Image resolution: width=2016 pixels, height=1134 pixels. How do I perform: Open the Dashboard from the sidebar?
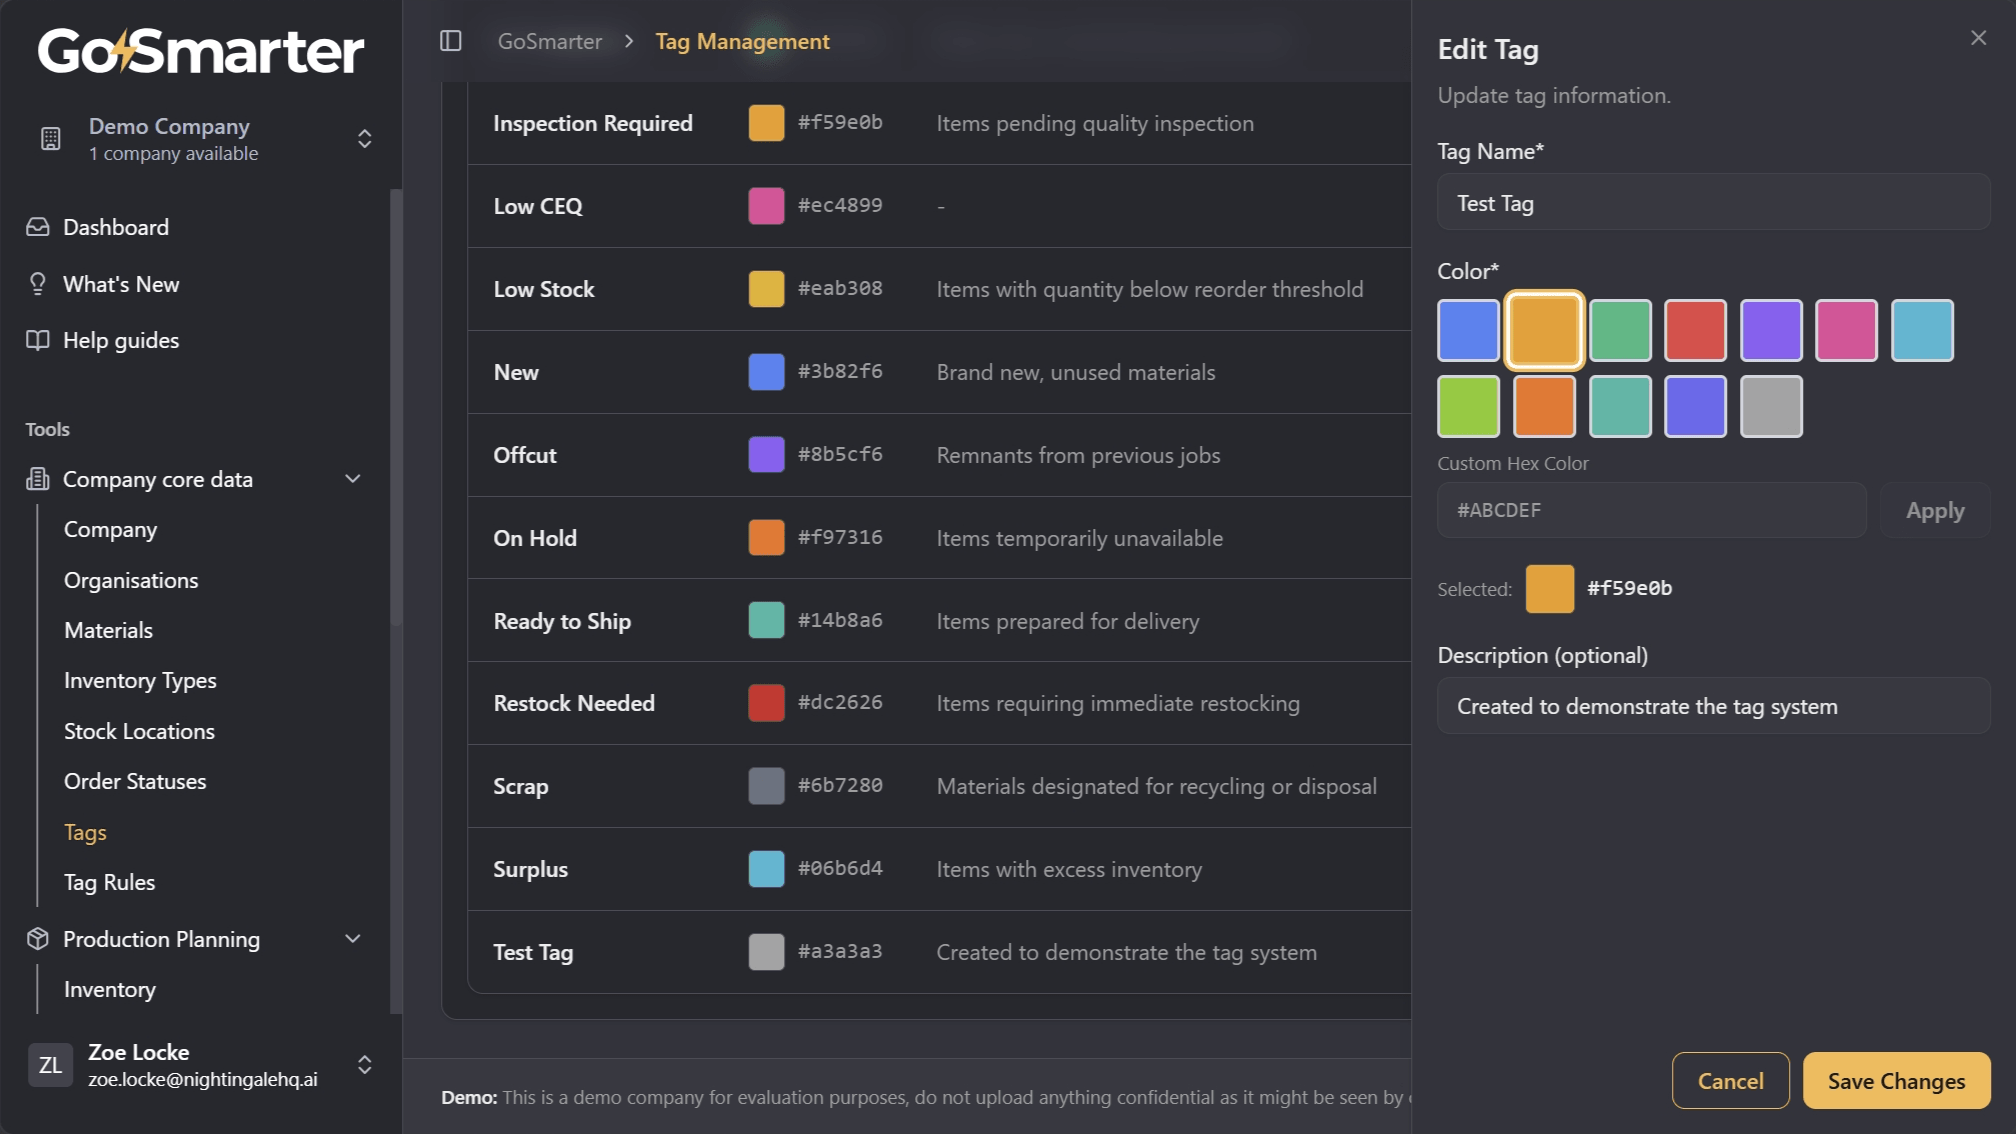[115, 226]
